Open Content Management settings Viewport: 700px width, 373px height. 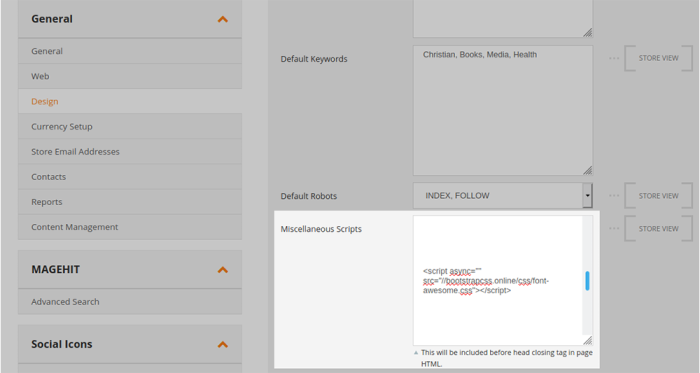click(x=130, y=227)
